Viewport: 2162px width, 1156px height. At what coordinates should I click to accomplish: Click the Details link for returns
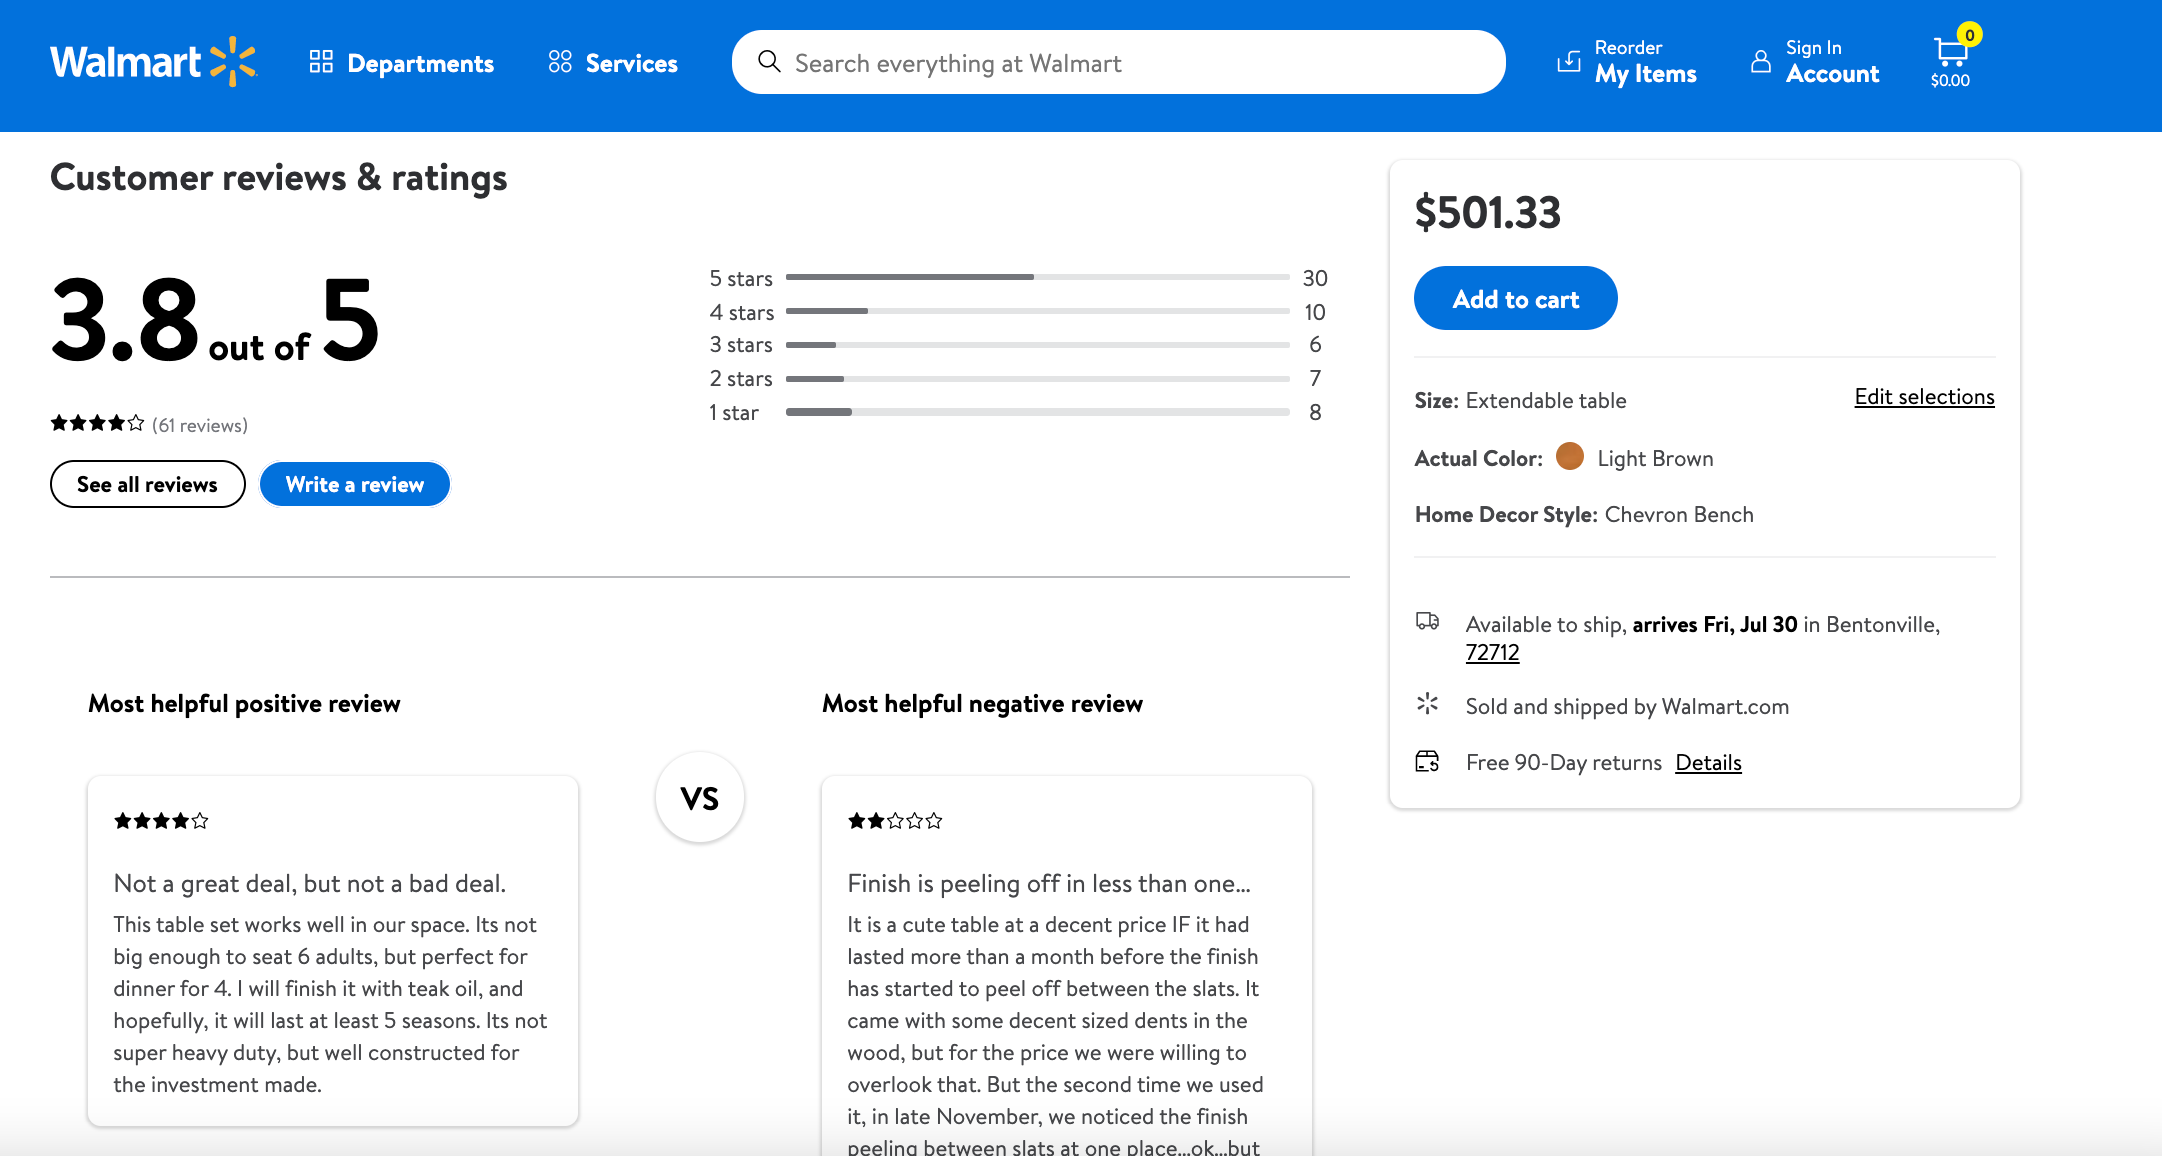coord(1709,760)
